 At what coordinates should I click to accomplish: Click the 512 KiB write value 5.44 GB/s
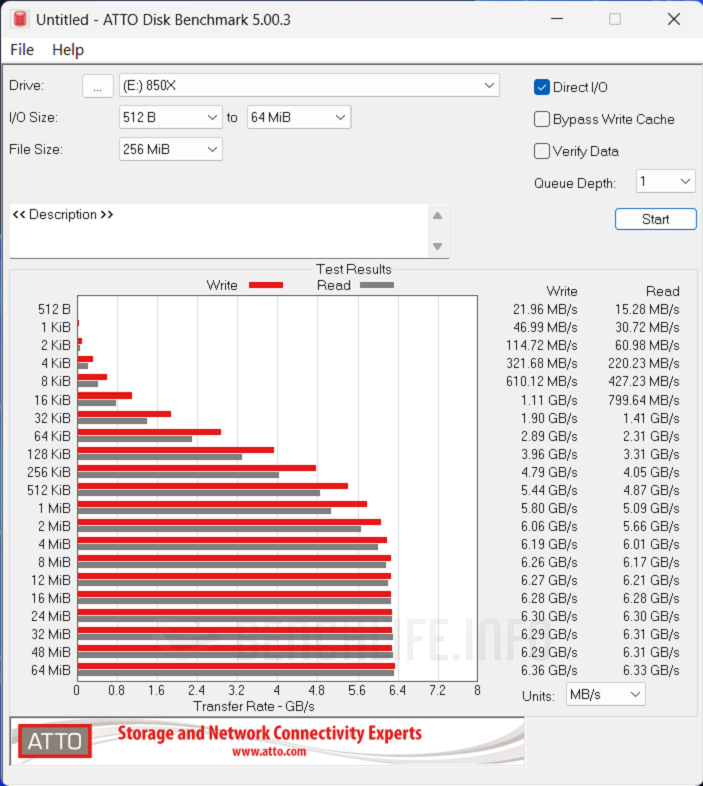549,490
